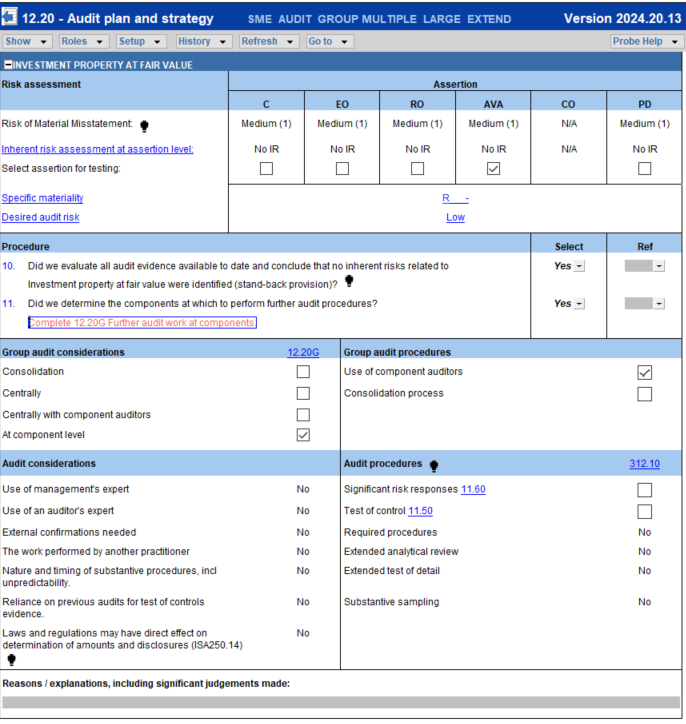
Task: Open Complete 12.20G Further audit work link
Action: tap(142, 322)
